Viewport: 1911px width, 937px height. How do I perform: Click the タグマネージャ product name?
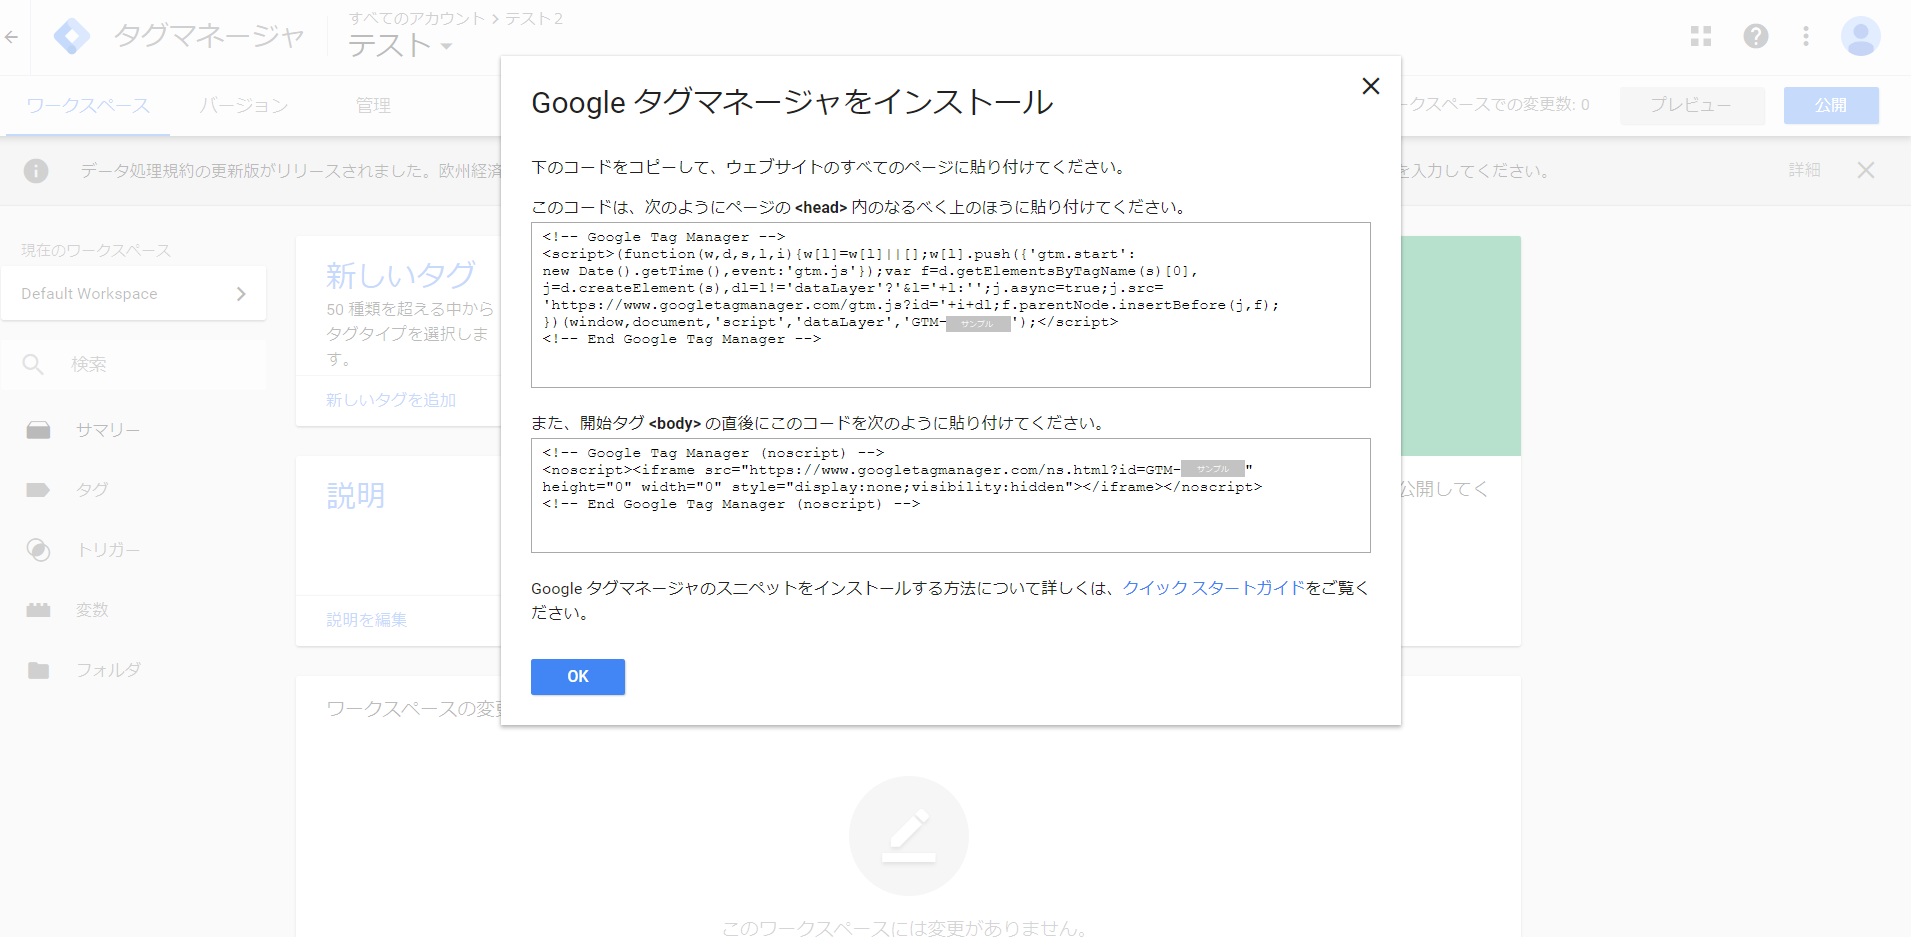point(209,37)
